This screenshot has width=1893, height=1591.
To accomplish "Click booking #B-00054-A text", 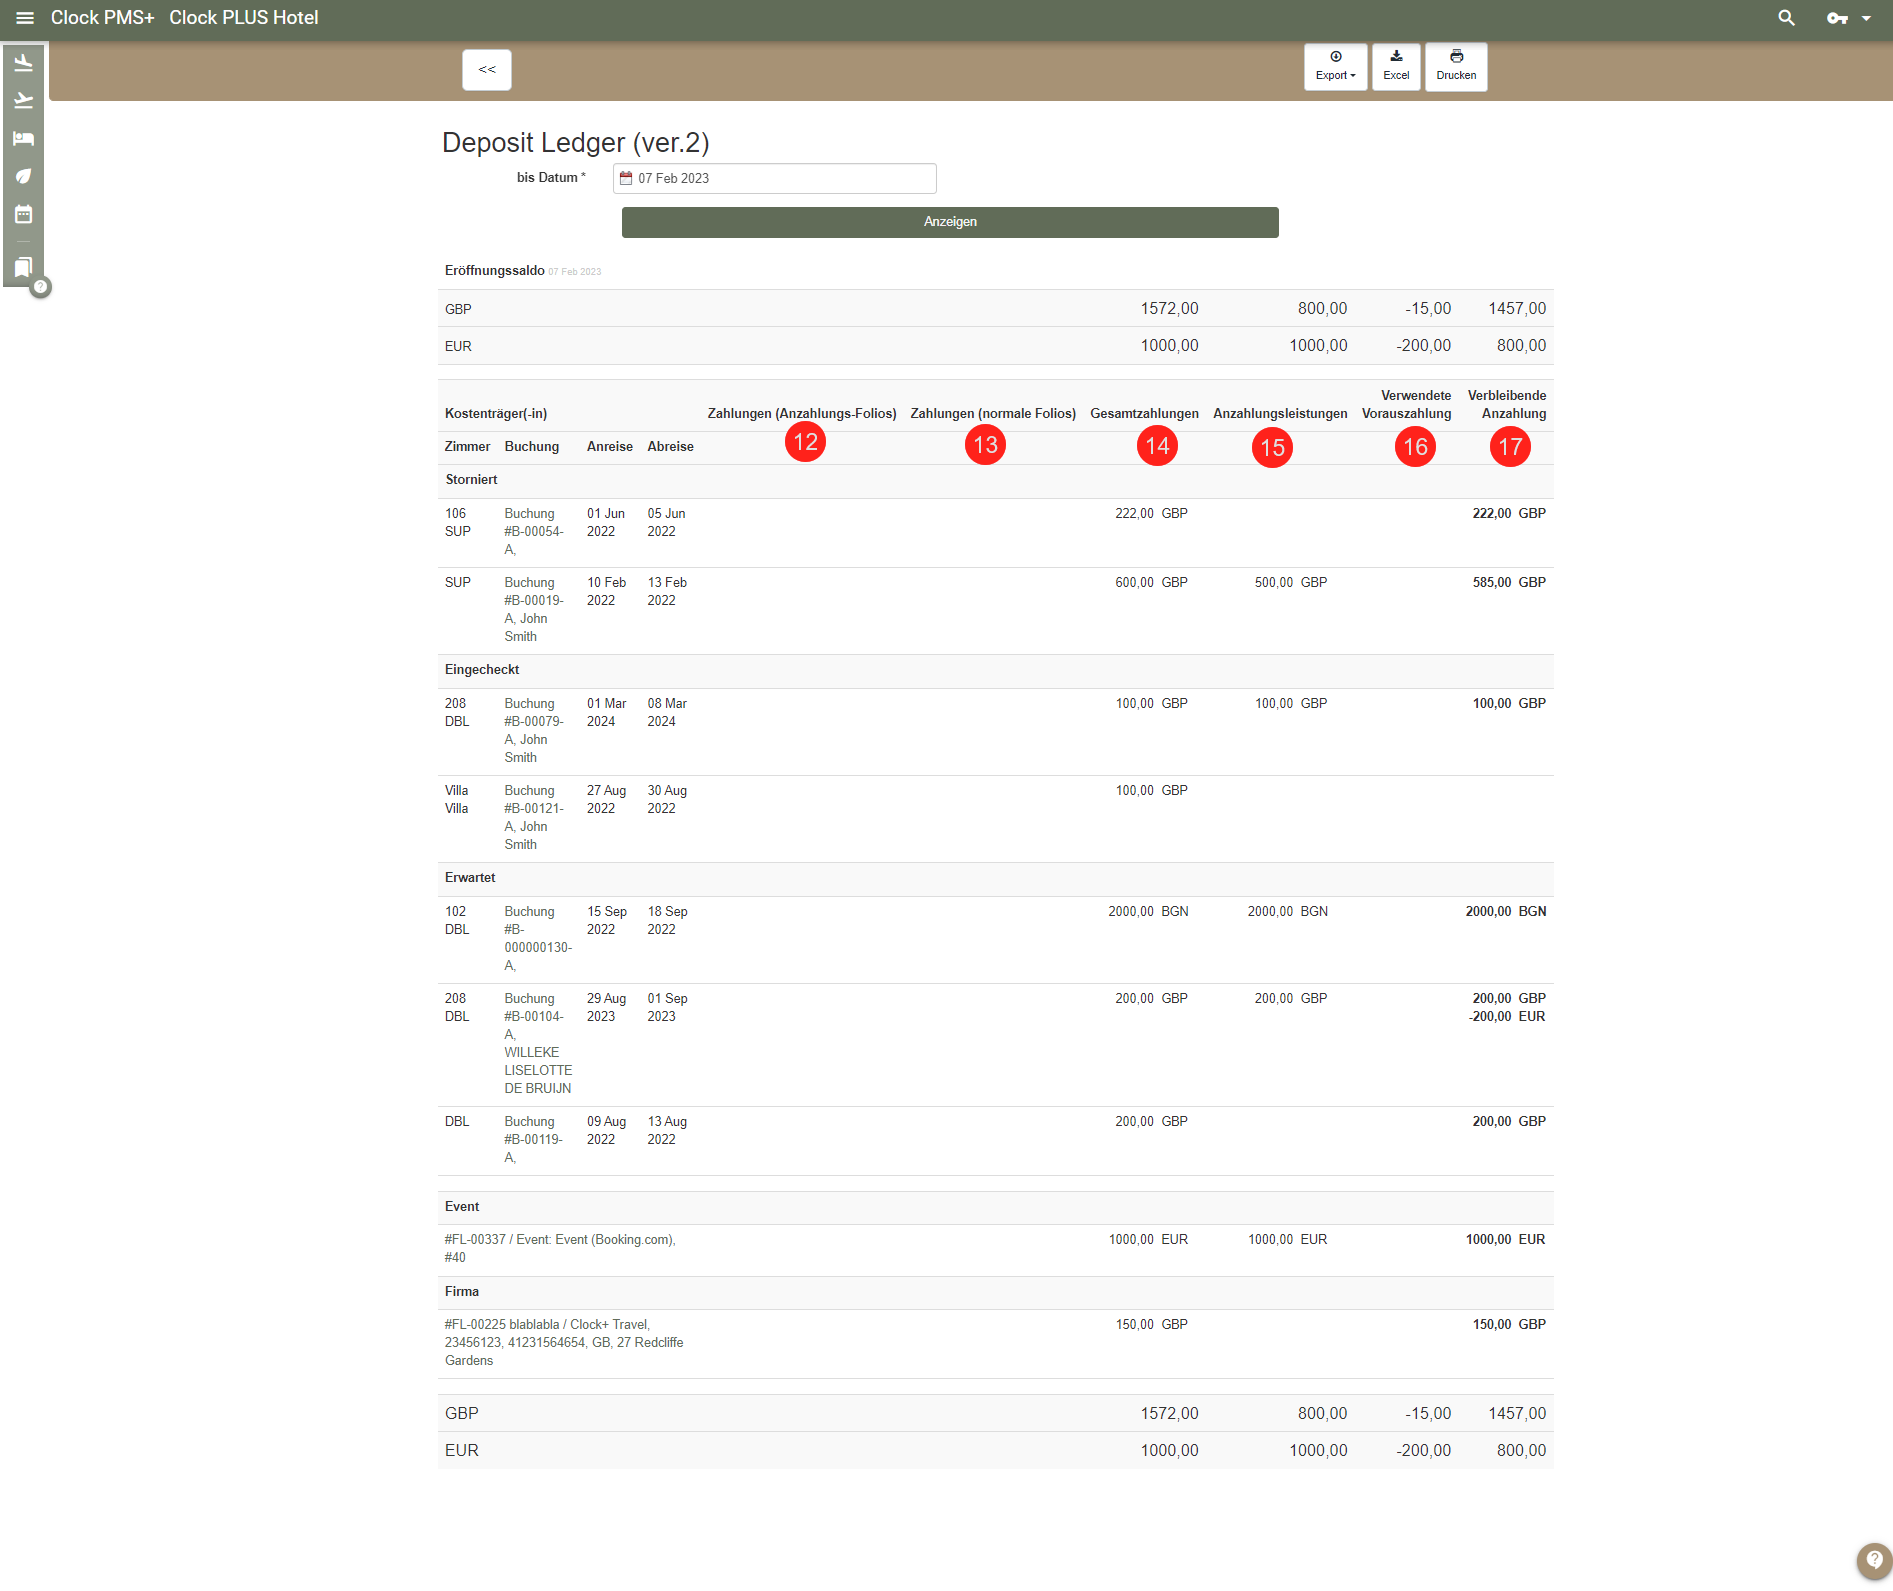I will (534, 532).
